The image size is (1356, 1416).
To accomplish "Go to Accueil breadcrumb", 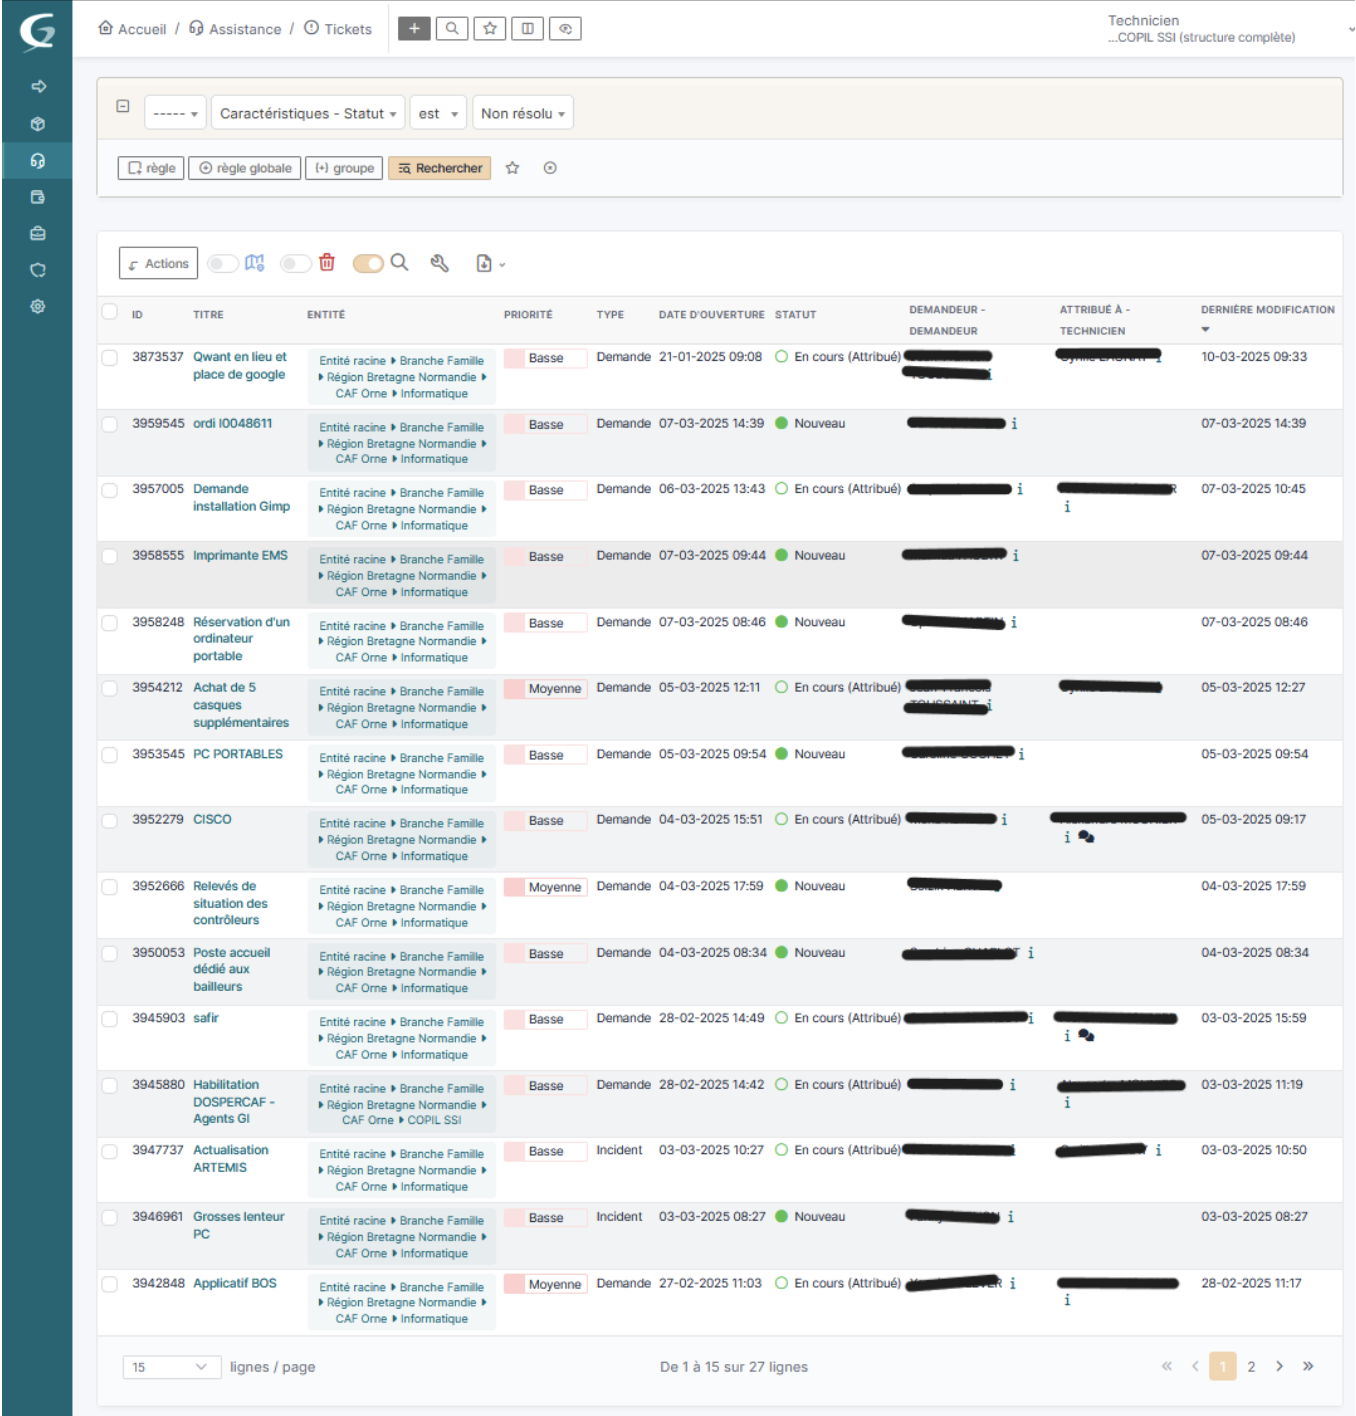I will point(132,29).
